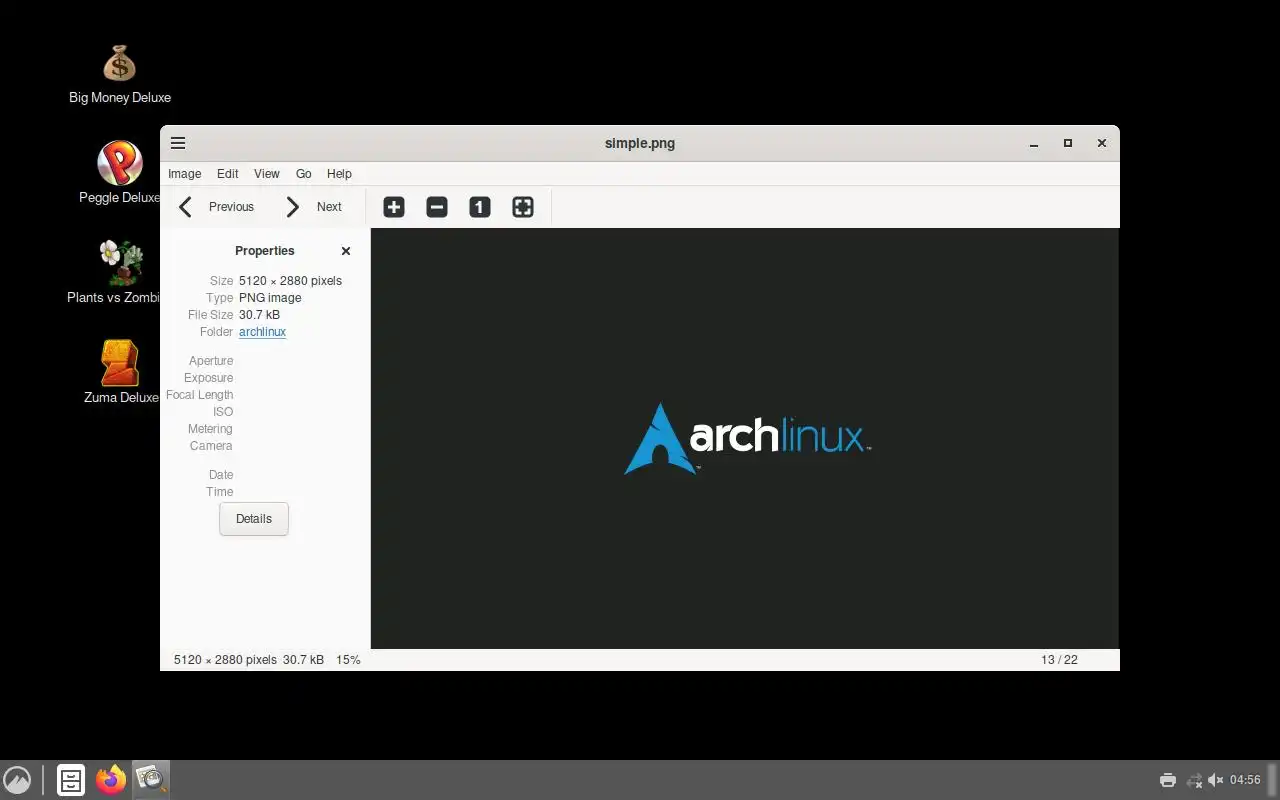Show image at normal 1:1 size
This screenshot has height=800, width=1280.
(x=480, y=207)
